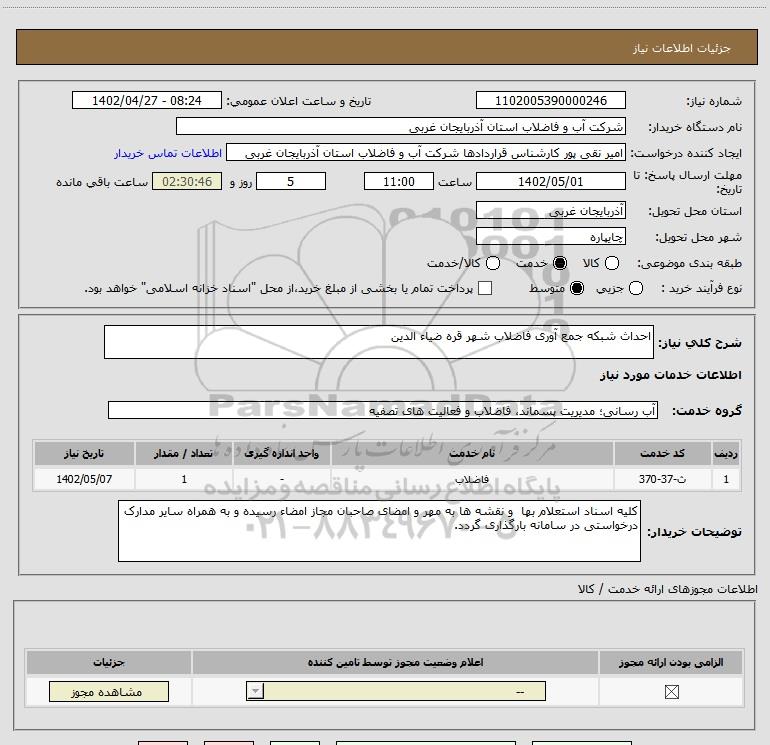This screenshot has width=770, height=745.
Task: Click quantity cell with value 1
Action: pos(184,479)
